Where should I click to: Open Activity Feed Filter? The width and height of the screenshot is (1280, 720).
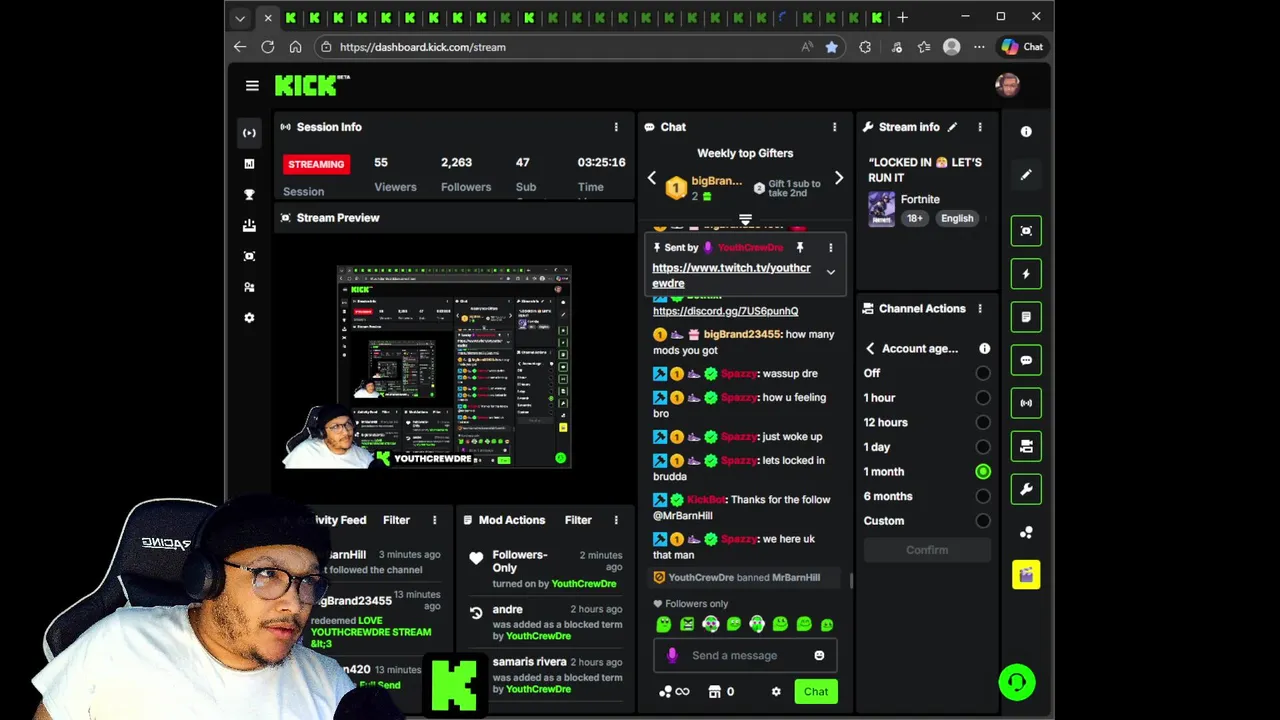tap(396, 520)
